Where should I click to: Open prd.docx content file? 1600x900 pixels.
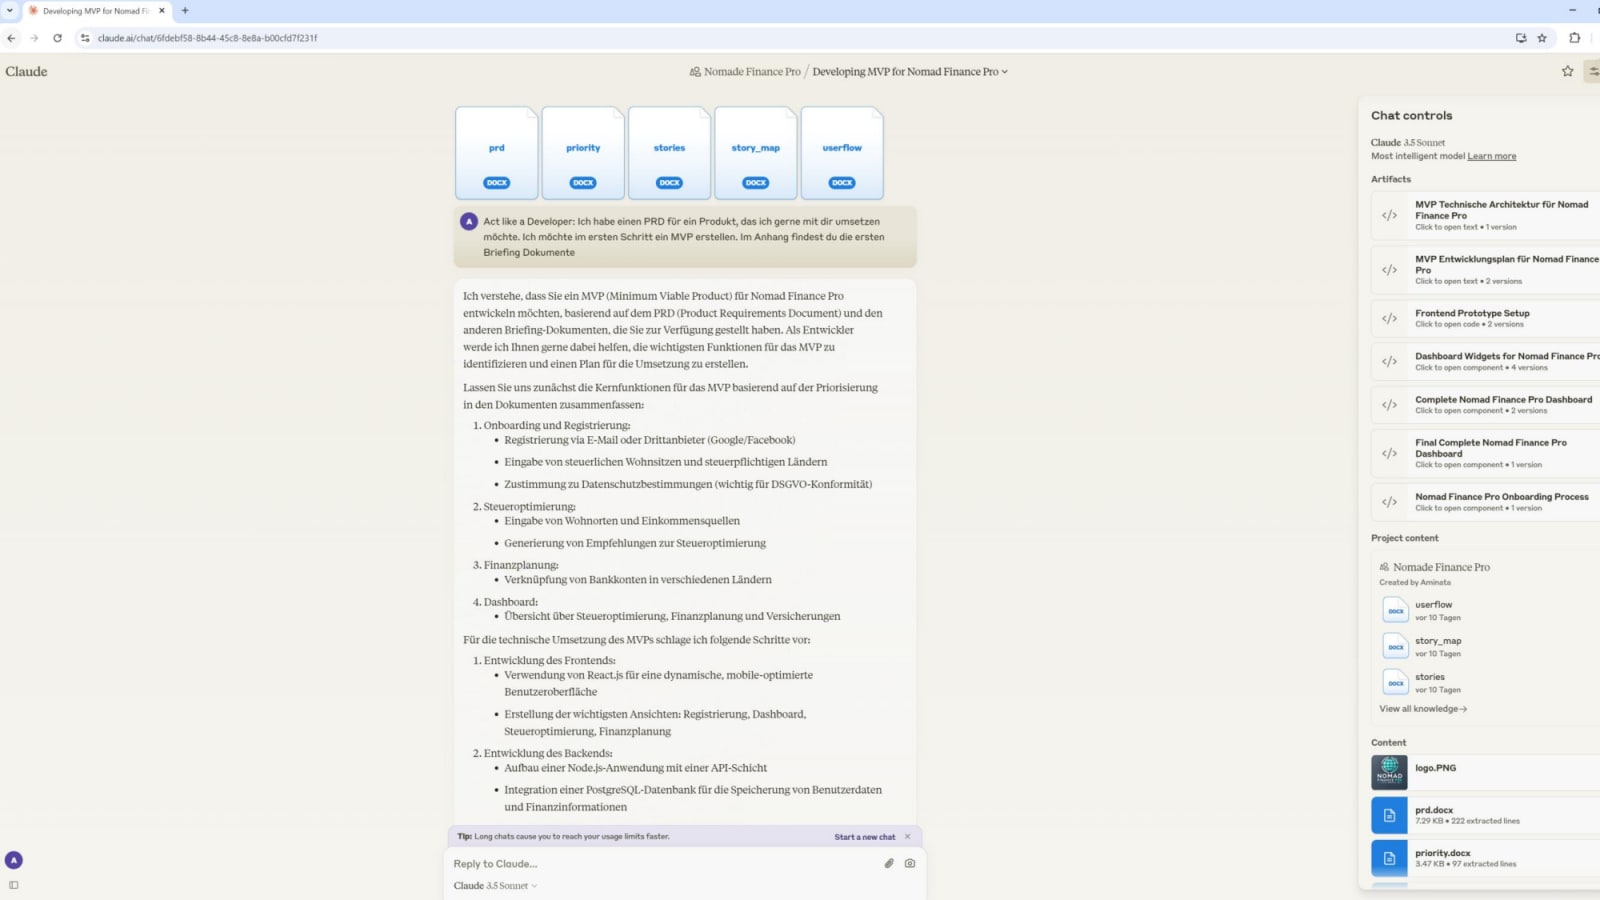[1485, 815]
